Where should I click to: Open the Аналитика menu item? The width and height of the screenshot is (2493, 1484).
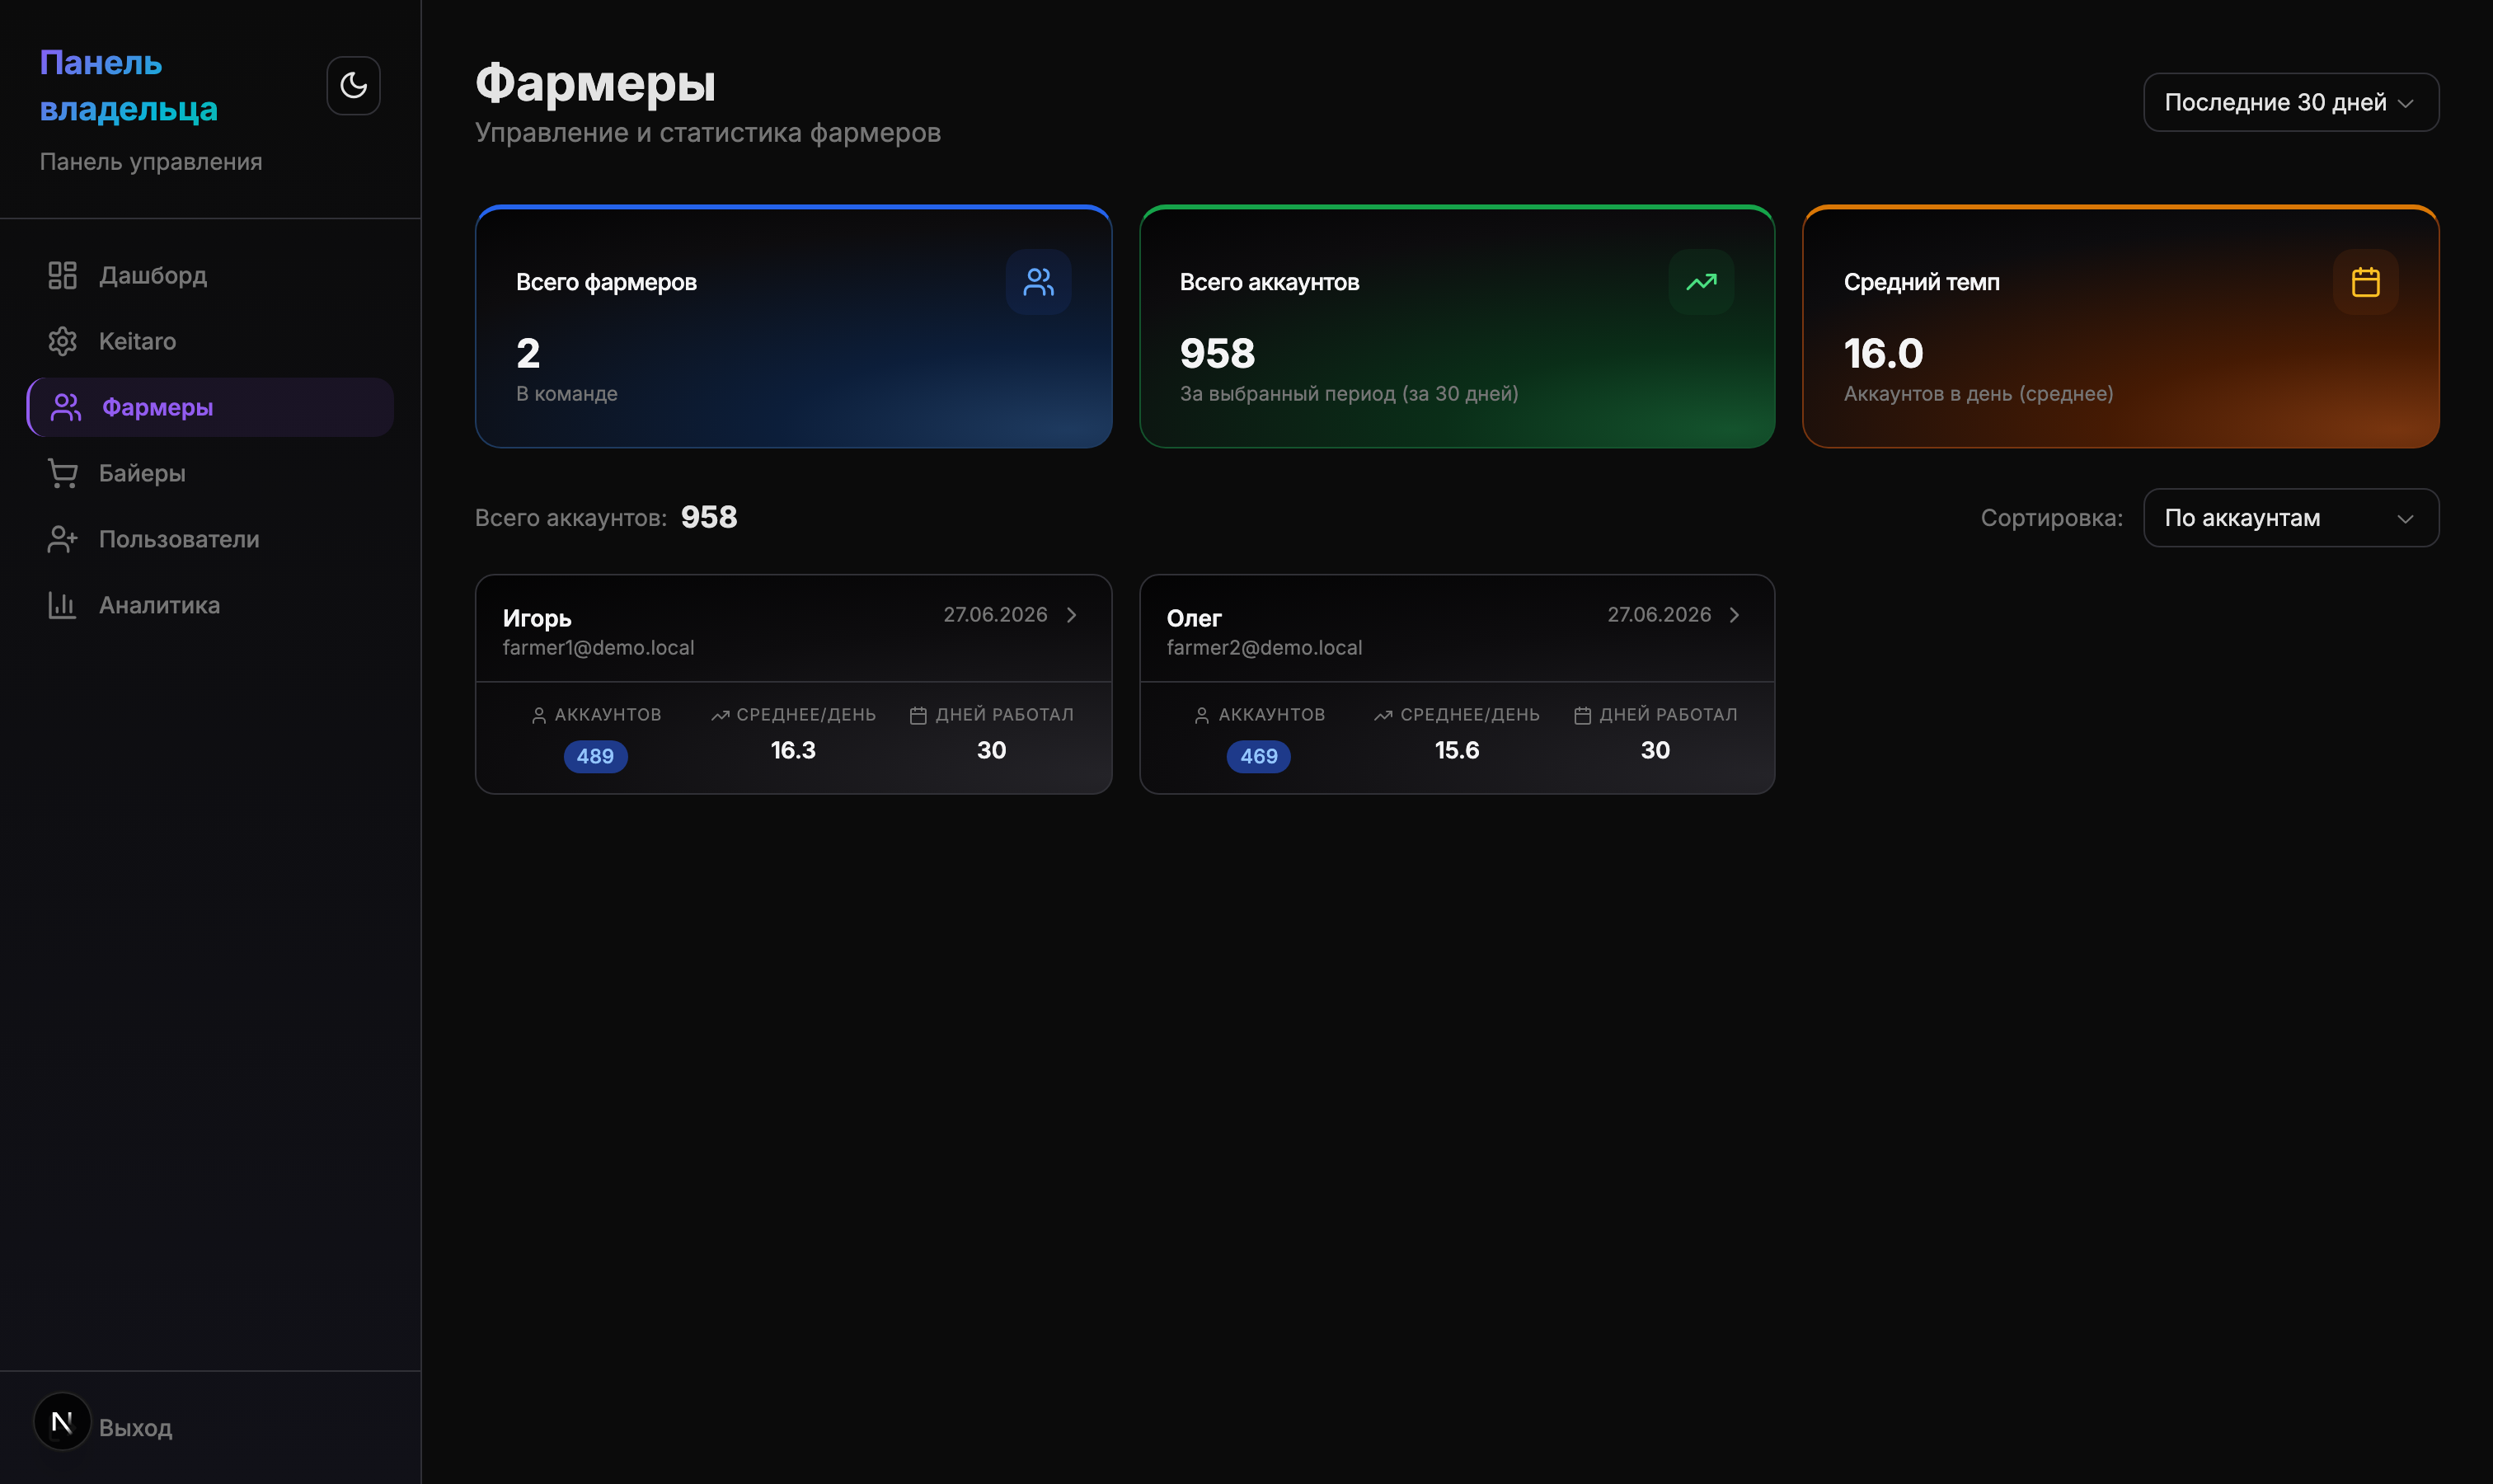point(210,605)
